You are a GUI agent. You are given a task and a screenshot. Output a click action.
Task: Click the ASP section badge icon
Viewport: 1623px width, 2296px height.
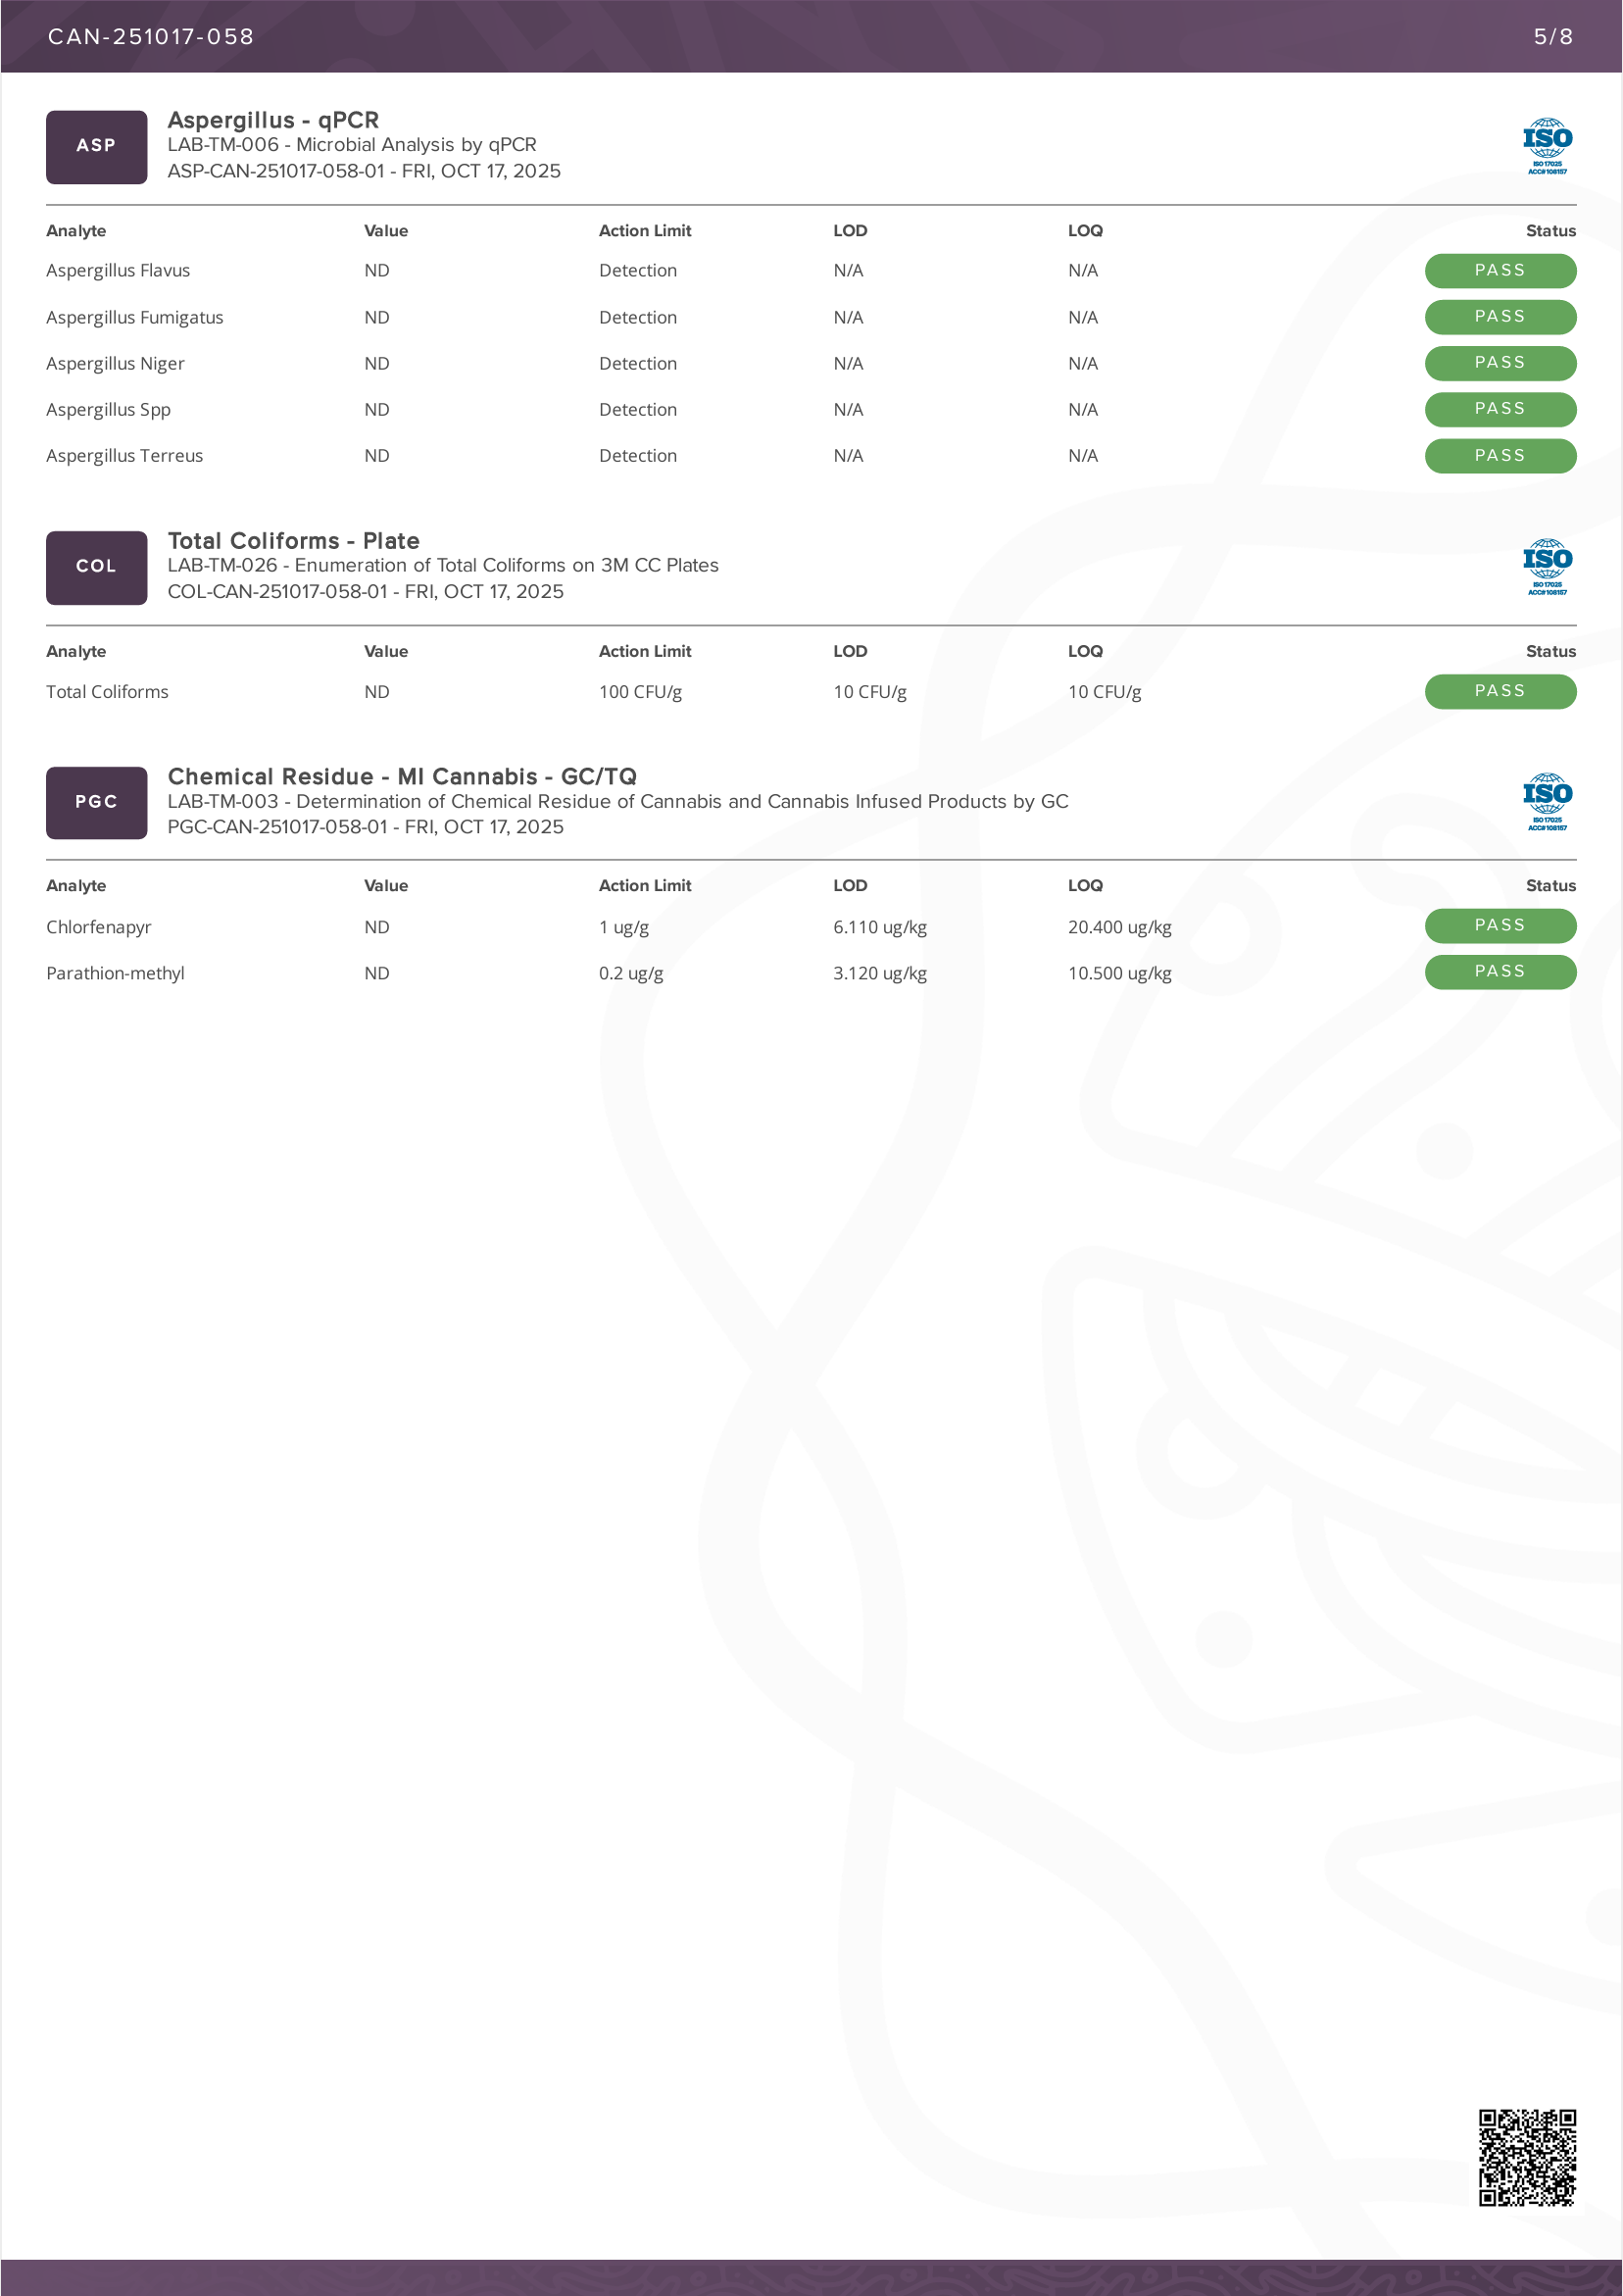(x=96, y=147)
